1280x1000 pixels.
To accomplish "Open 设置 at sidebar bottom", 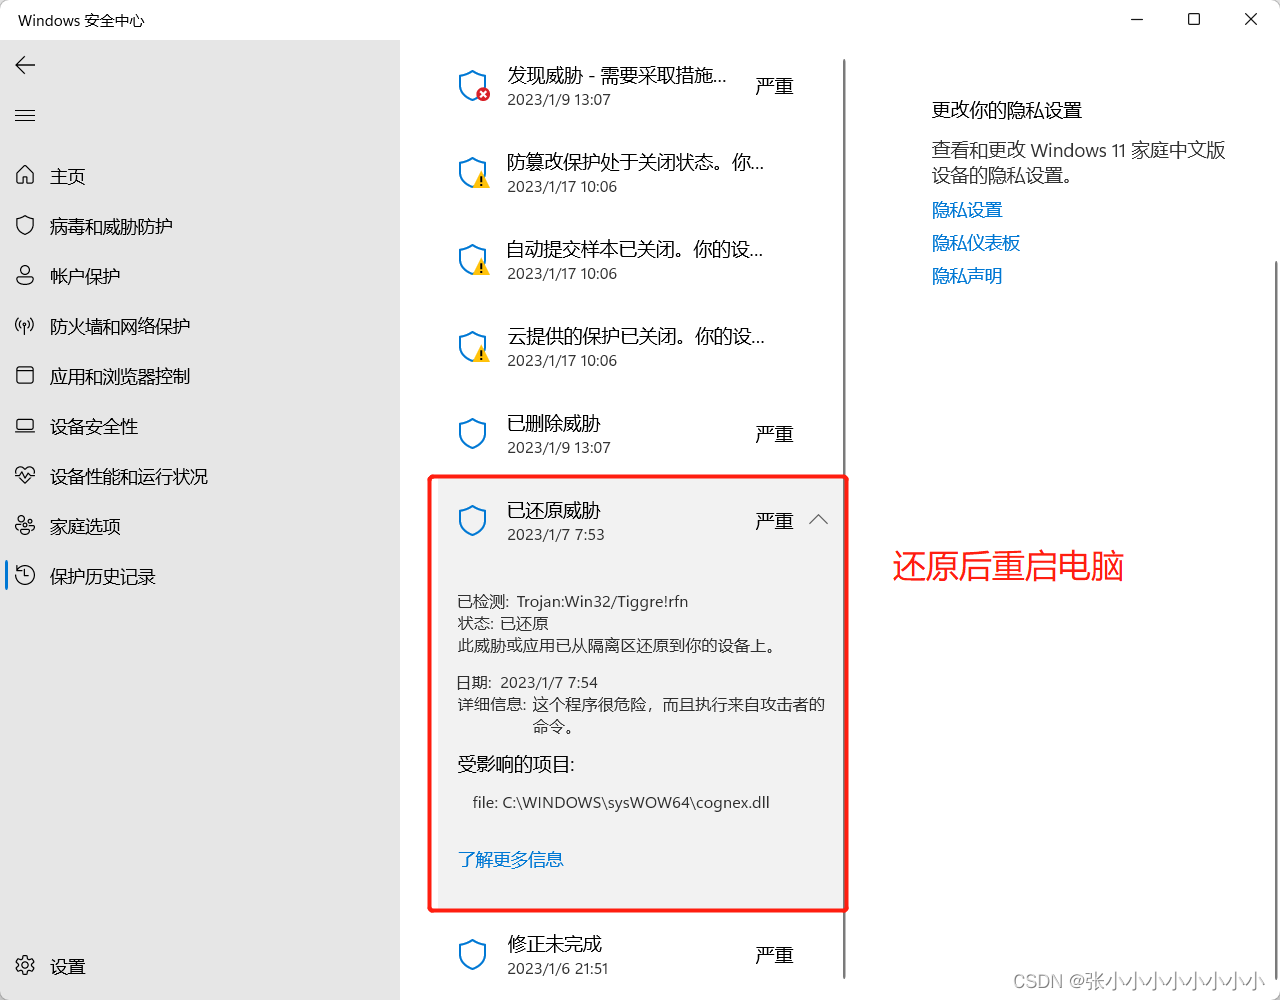I will 68,966.
